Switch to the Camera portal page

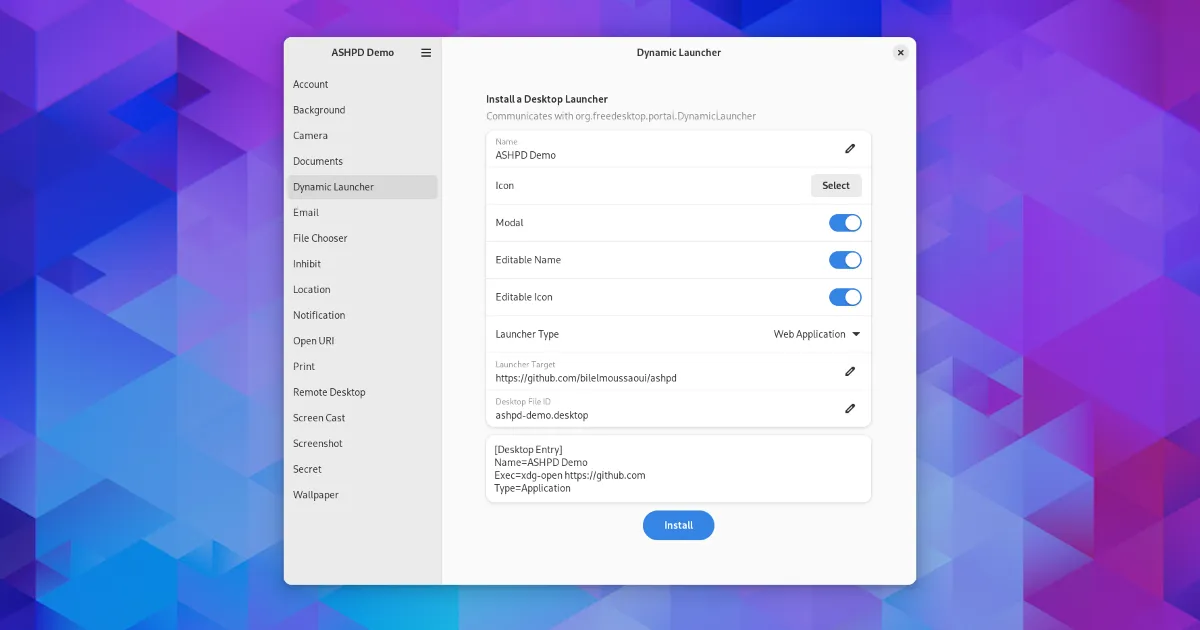310,136
